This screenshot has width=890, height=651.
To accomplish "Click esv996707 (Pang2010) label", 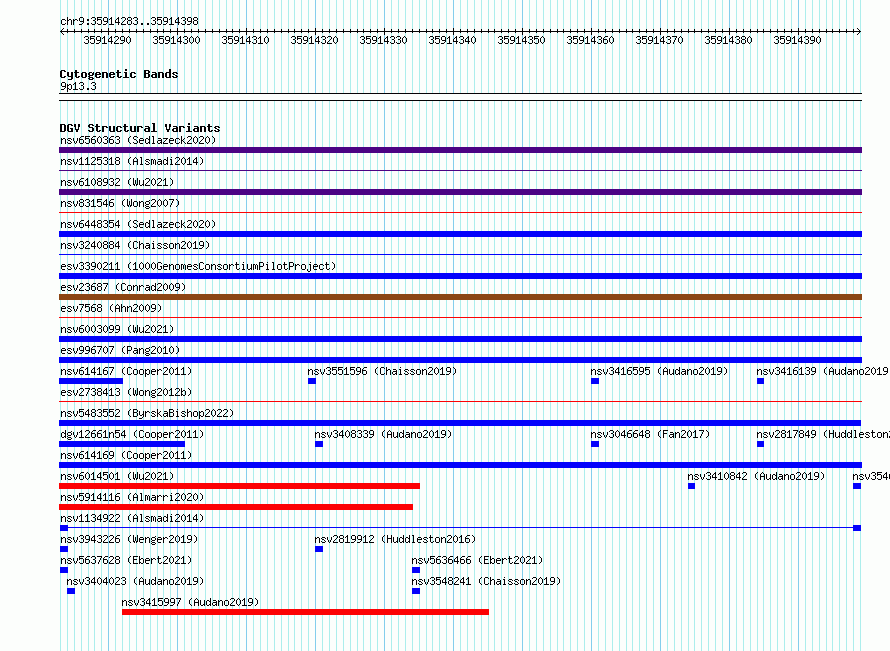I will [x=120, y=350].
